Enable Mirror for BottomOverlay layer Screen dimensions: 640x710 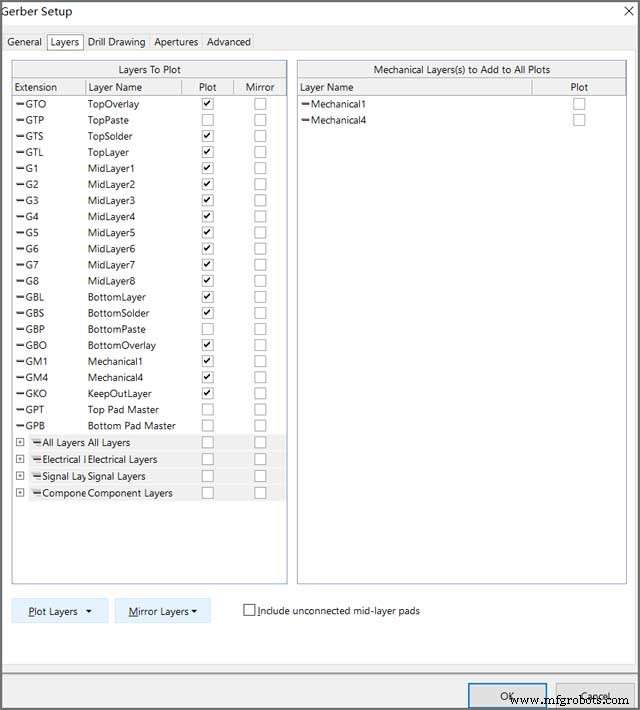click(x=260, y=345)
